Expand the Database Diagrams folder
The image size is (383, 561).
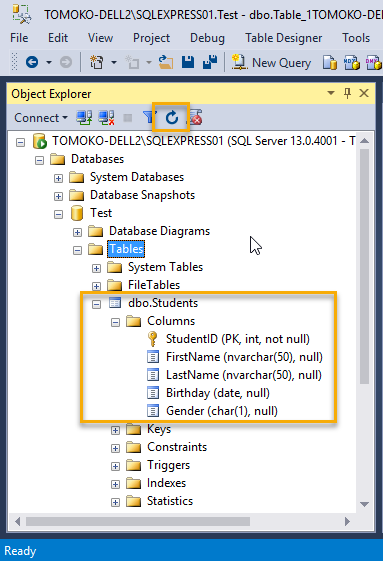[x=77, y=232]
